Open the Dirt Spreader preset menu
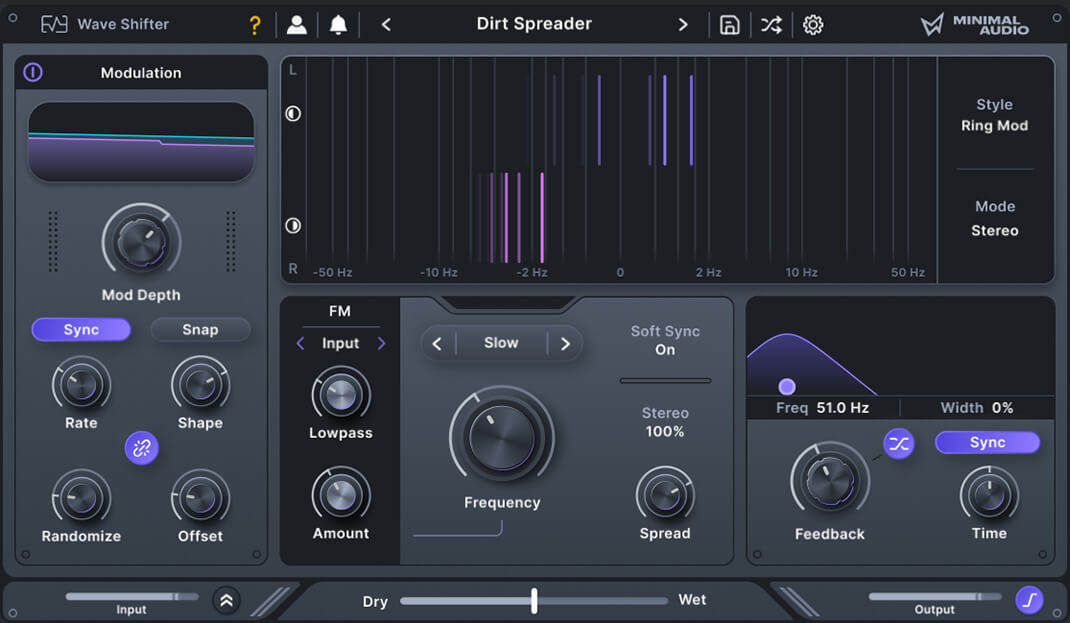The image size is (1070, 623). tap(534, 24)
